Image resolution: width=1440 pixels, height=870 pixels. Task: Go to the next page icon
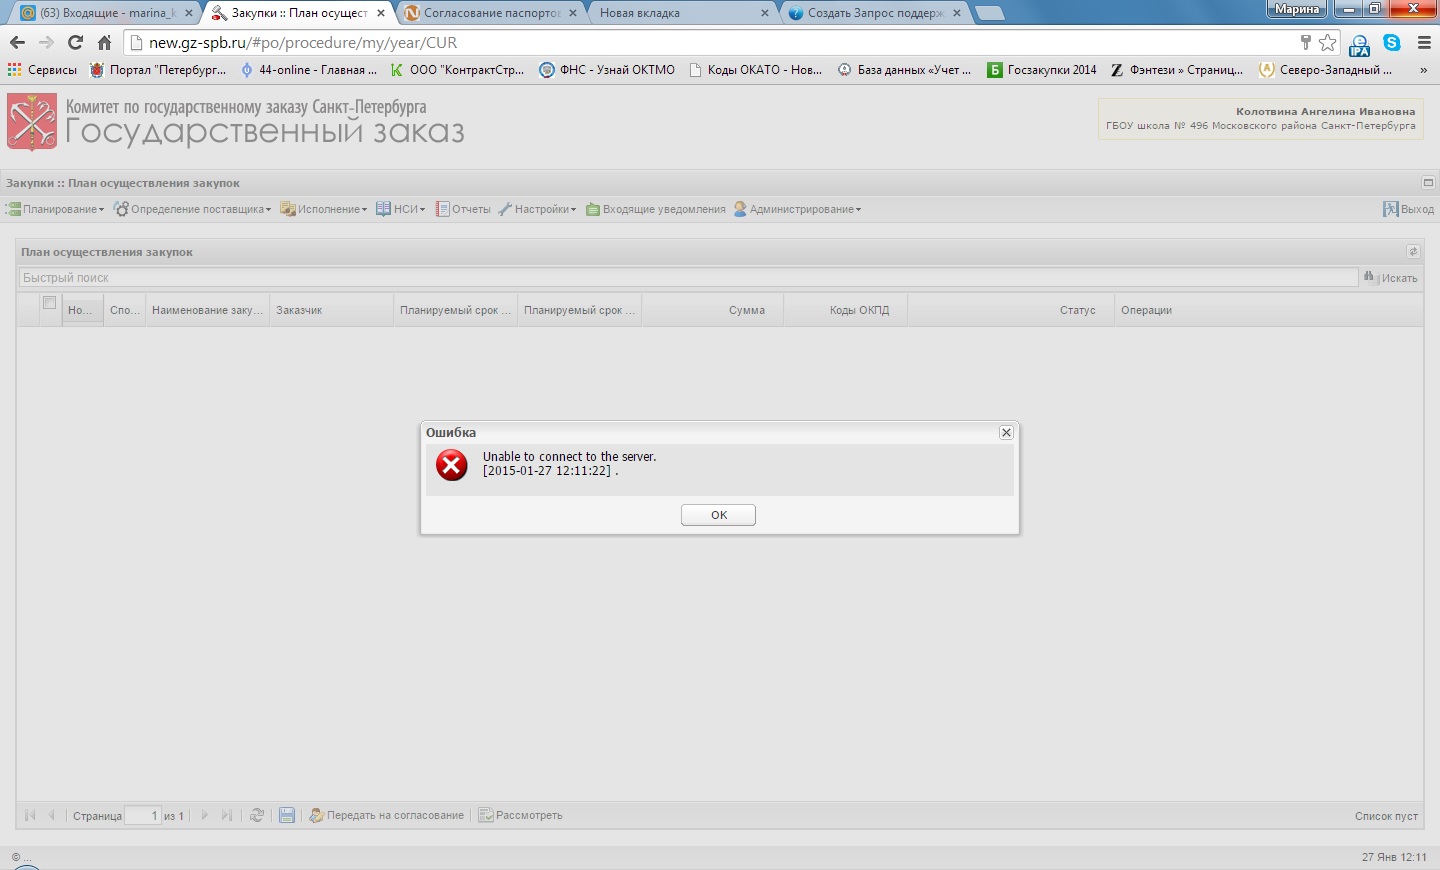coord(205,815)
